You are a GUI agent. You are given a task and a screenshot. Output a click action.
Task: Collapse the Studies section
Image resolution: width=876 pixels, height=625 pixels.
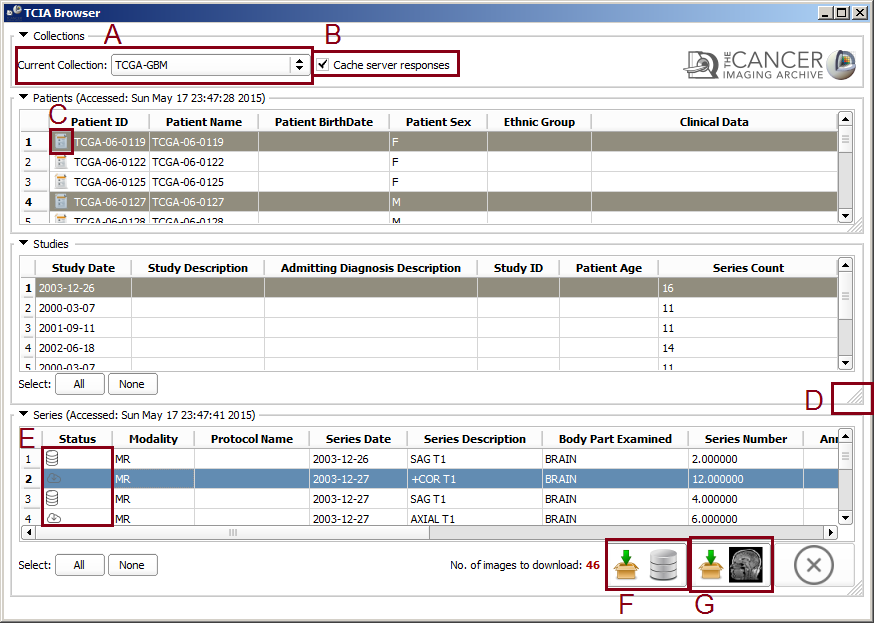tap(23, 243)
